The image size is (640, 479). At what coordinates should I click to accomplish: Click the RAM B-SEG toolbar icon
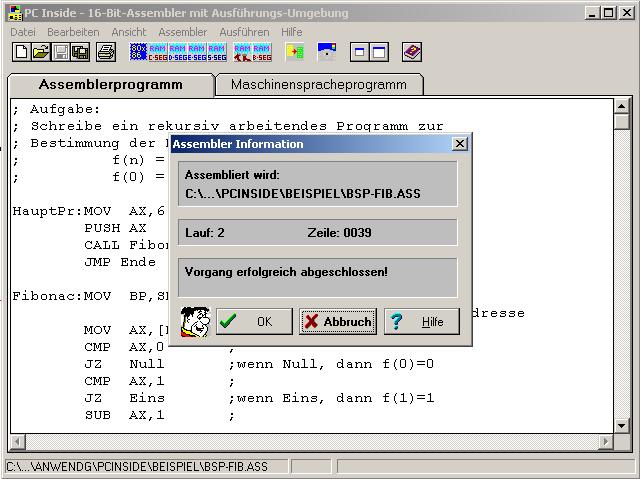pyautogui.click(x=262, y=52)
